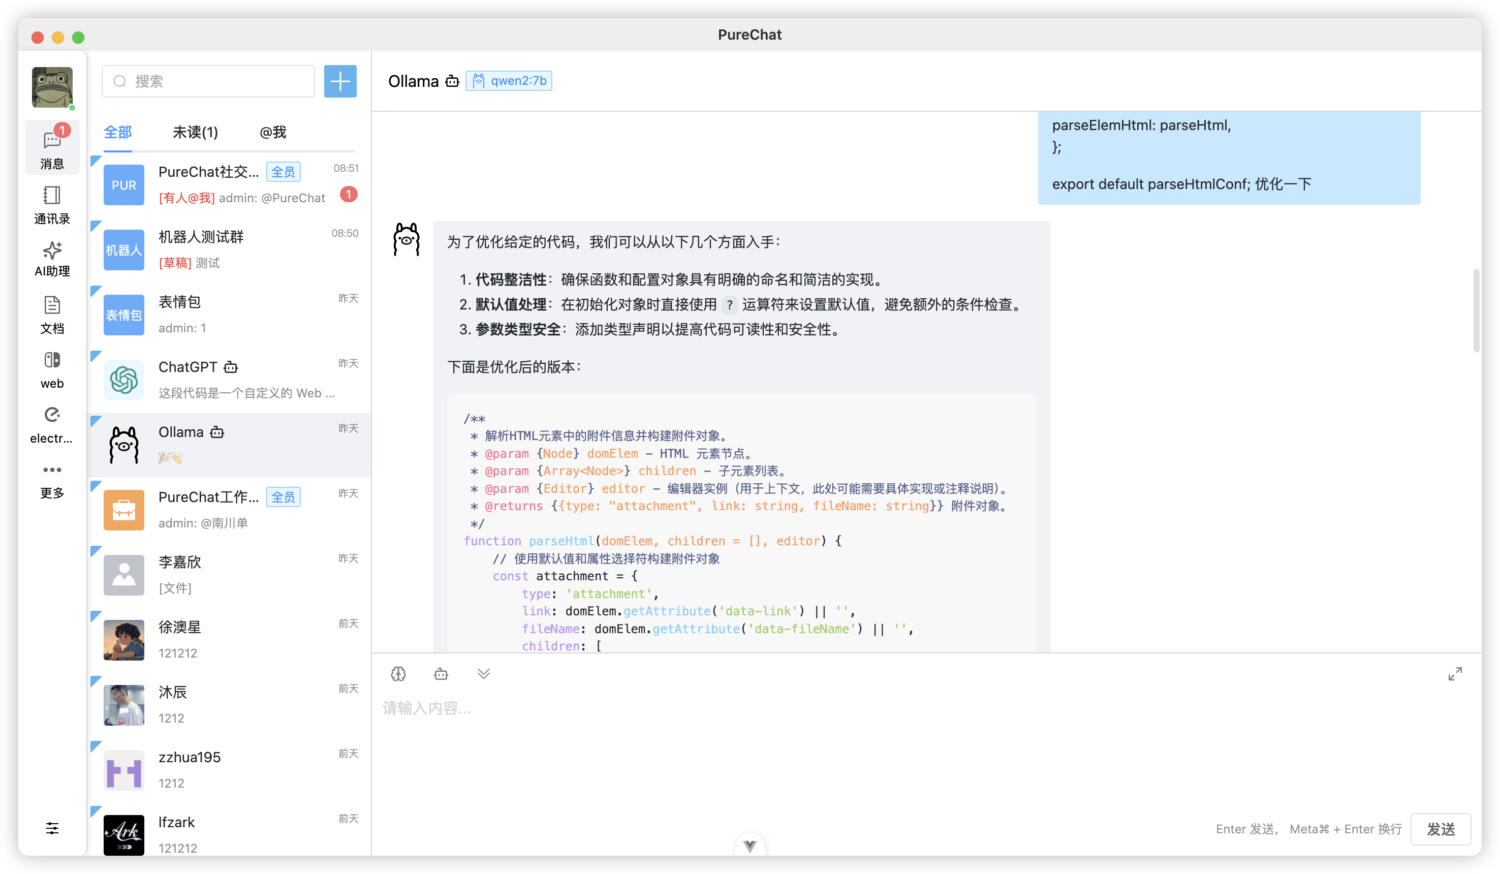Open the 机器人测试群 conversation
Screen dimensions: 1500x874
coord(230,250)
